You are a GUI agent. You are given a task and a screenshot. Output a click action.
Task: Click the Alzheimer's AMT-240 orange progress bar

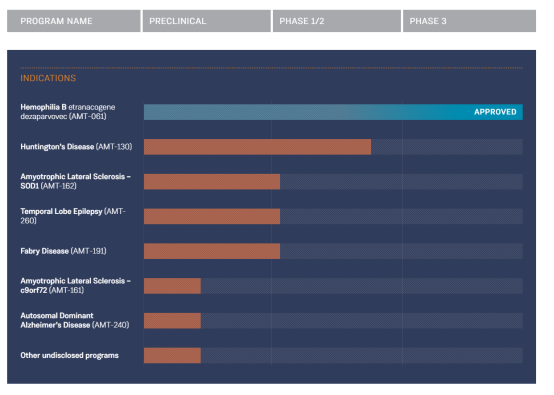coord(172,320)
